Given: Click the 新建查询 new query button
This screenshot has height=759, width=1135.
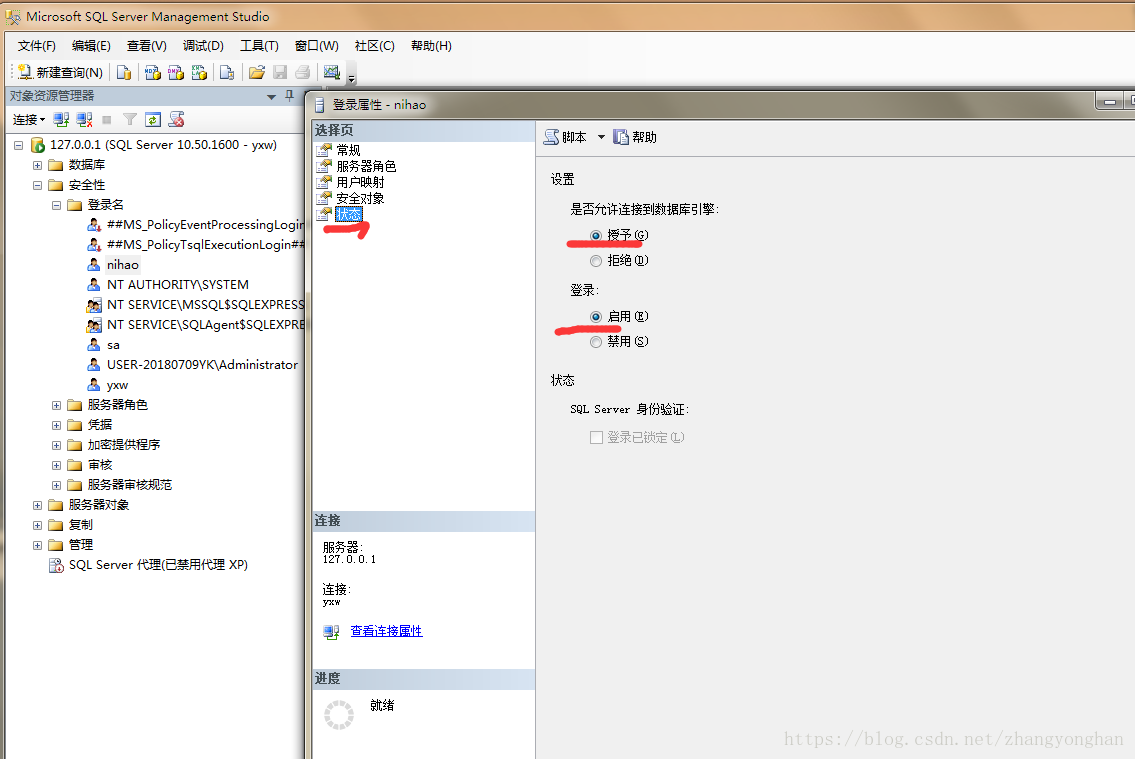Looking at the screenshot, I should 60,72.
